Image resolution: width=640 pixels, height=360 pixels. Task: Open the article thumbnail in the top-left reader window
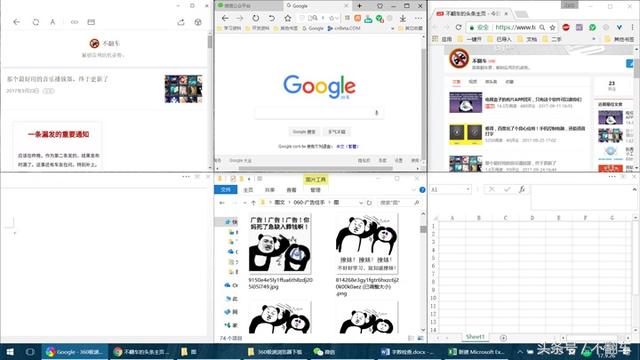point(183,89)
